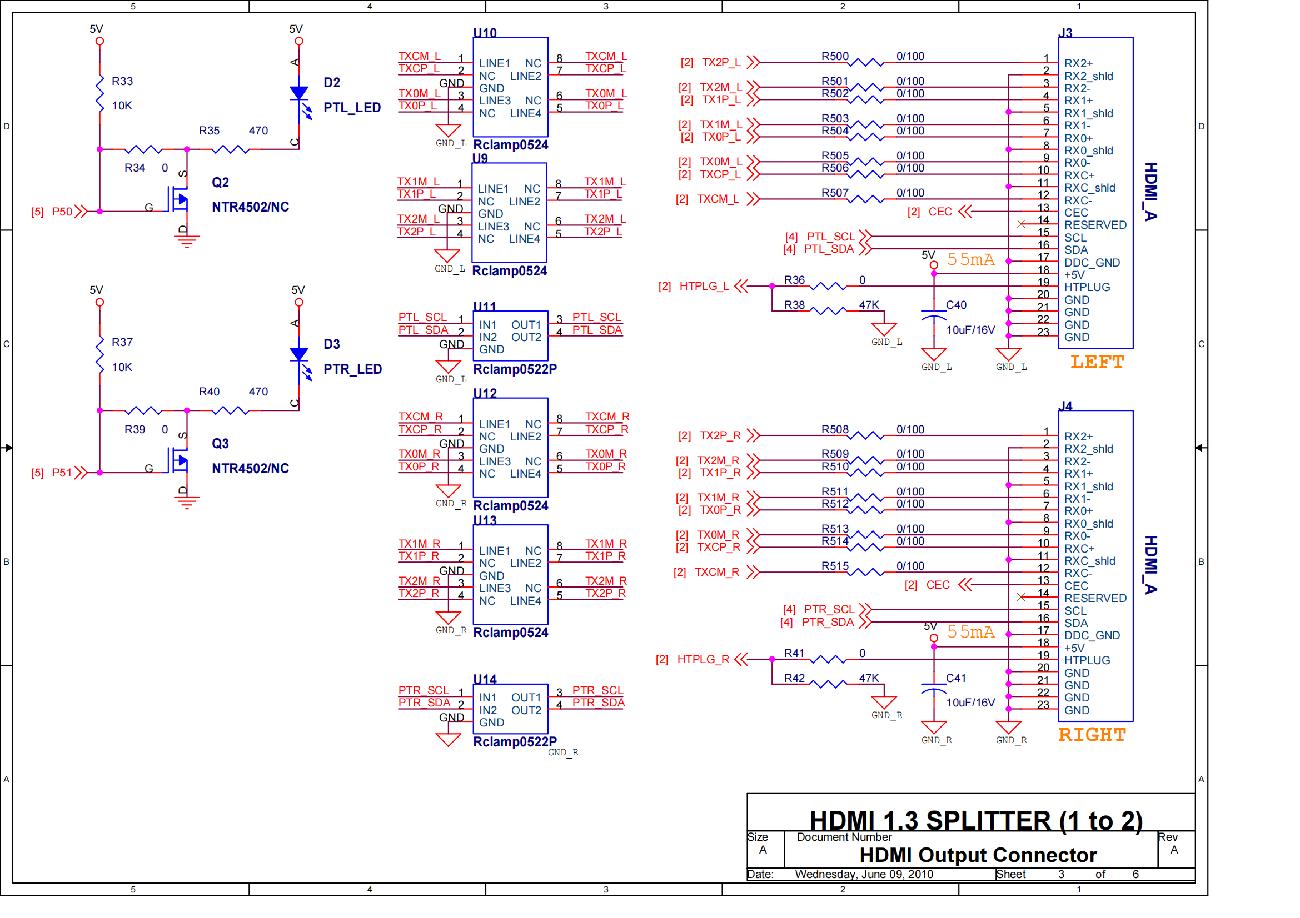Click the J3 HDMI connector body
Viewport: 1300px width, 918px height.
pos(1095,193)
